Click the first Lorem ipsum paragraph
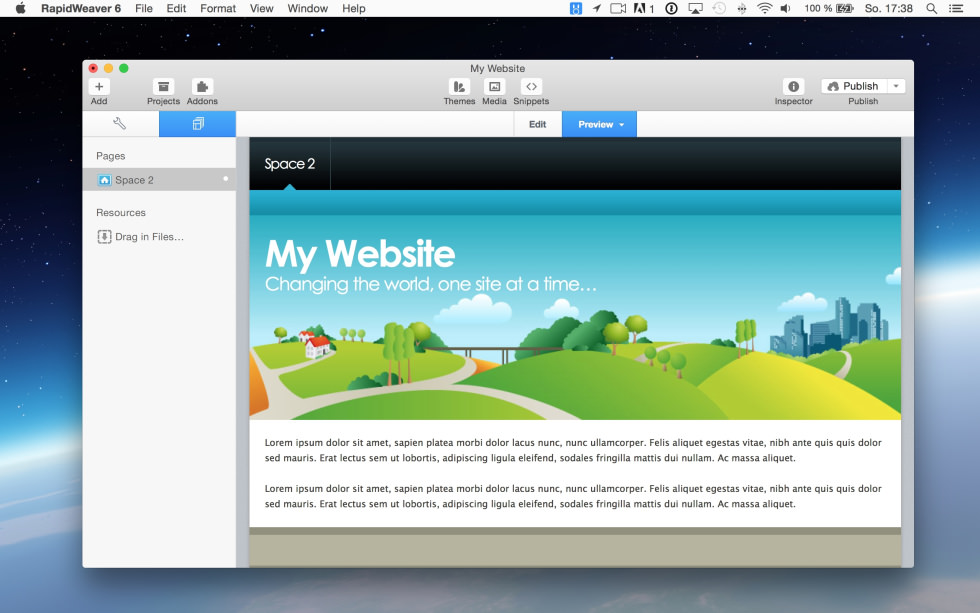The height and width of the screenshot is (613, 980). coord(573,450)
